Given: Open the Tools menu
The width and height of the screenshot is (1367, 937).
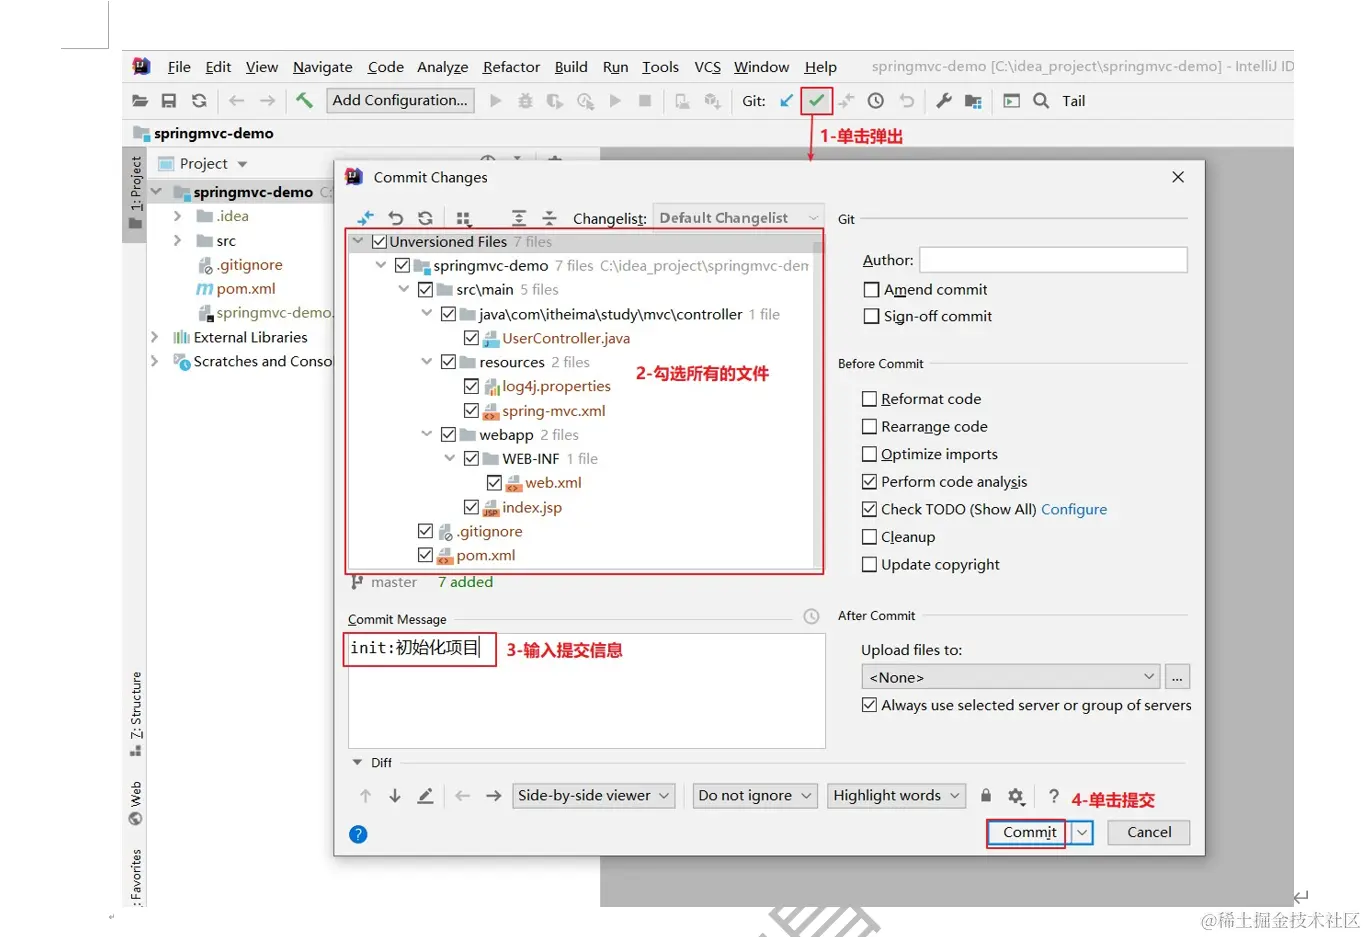Looking at the screenshot, I should [660, 67].
